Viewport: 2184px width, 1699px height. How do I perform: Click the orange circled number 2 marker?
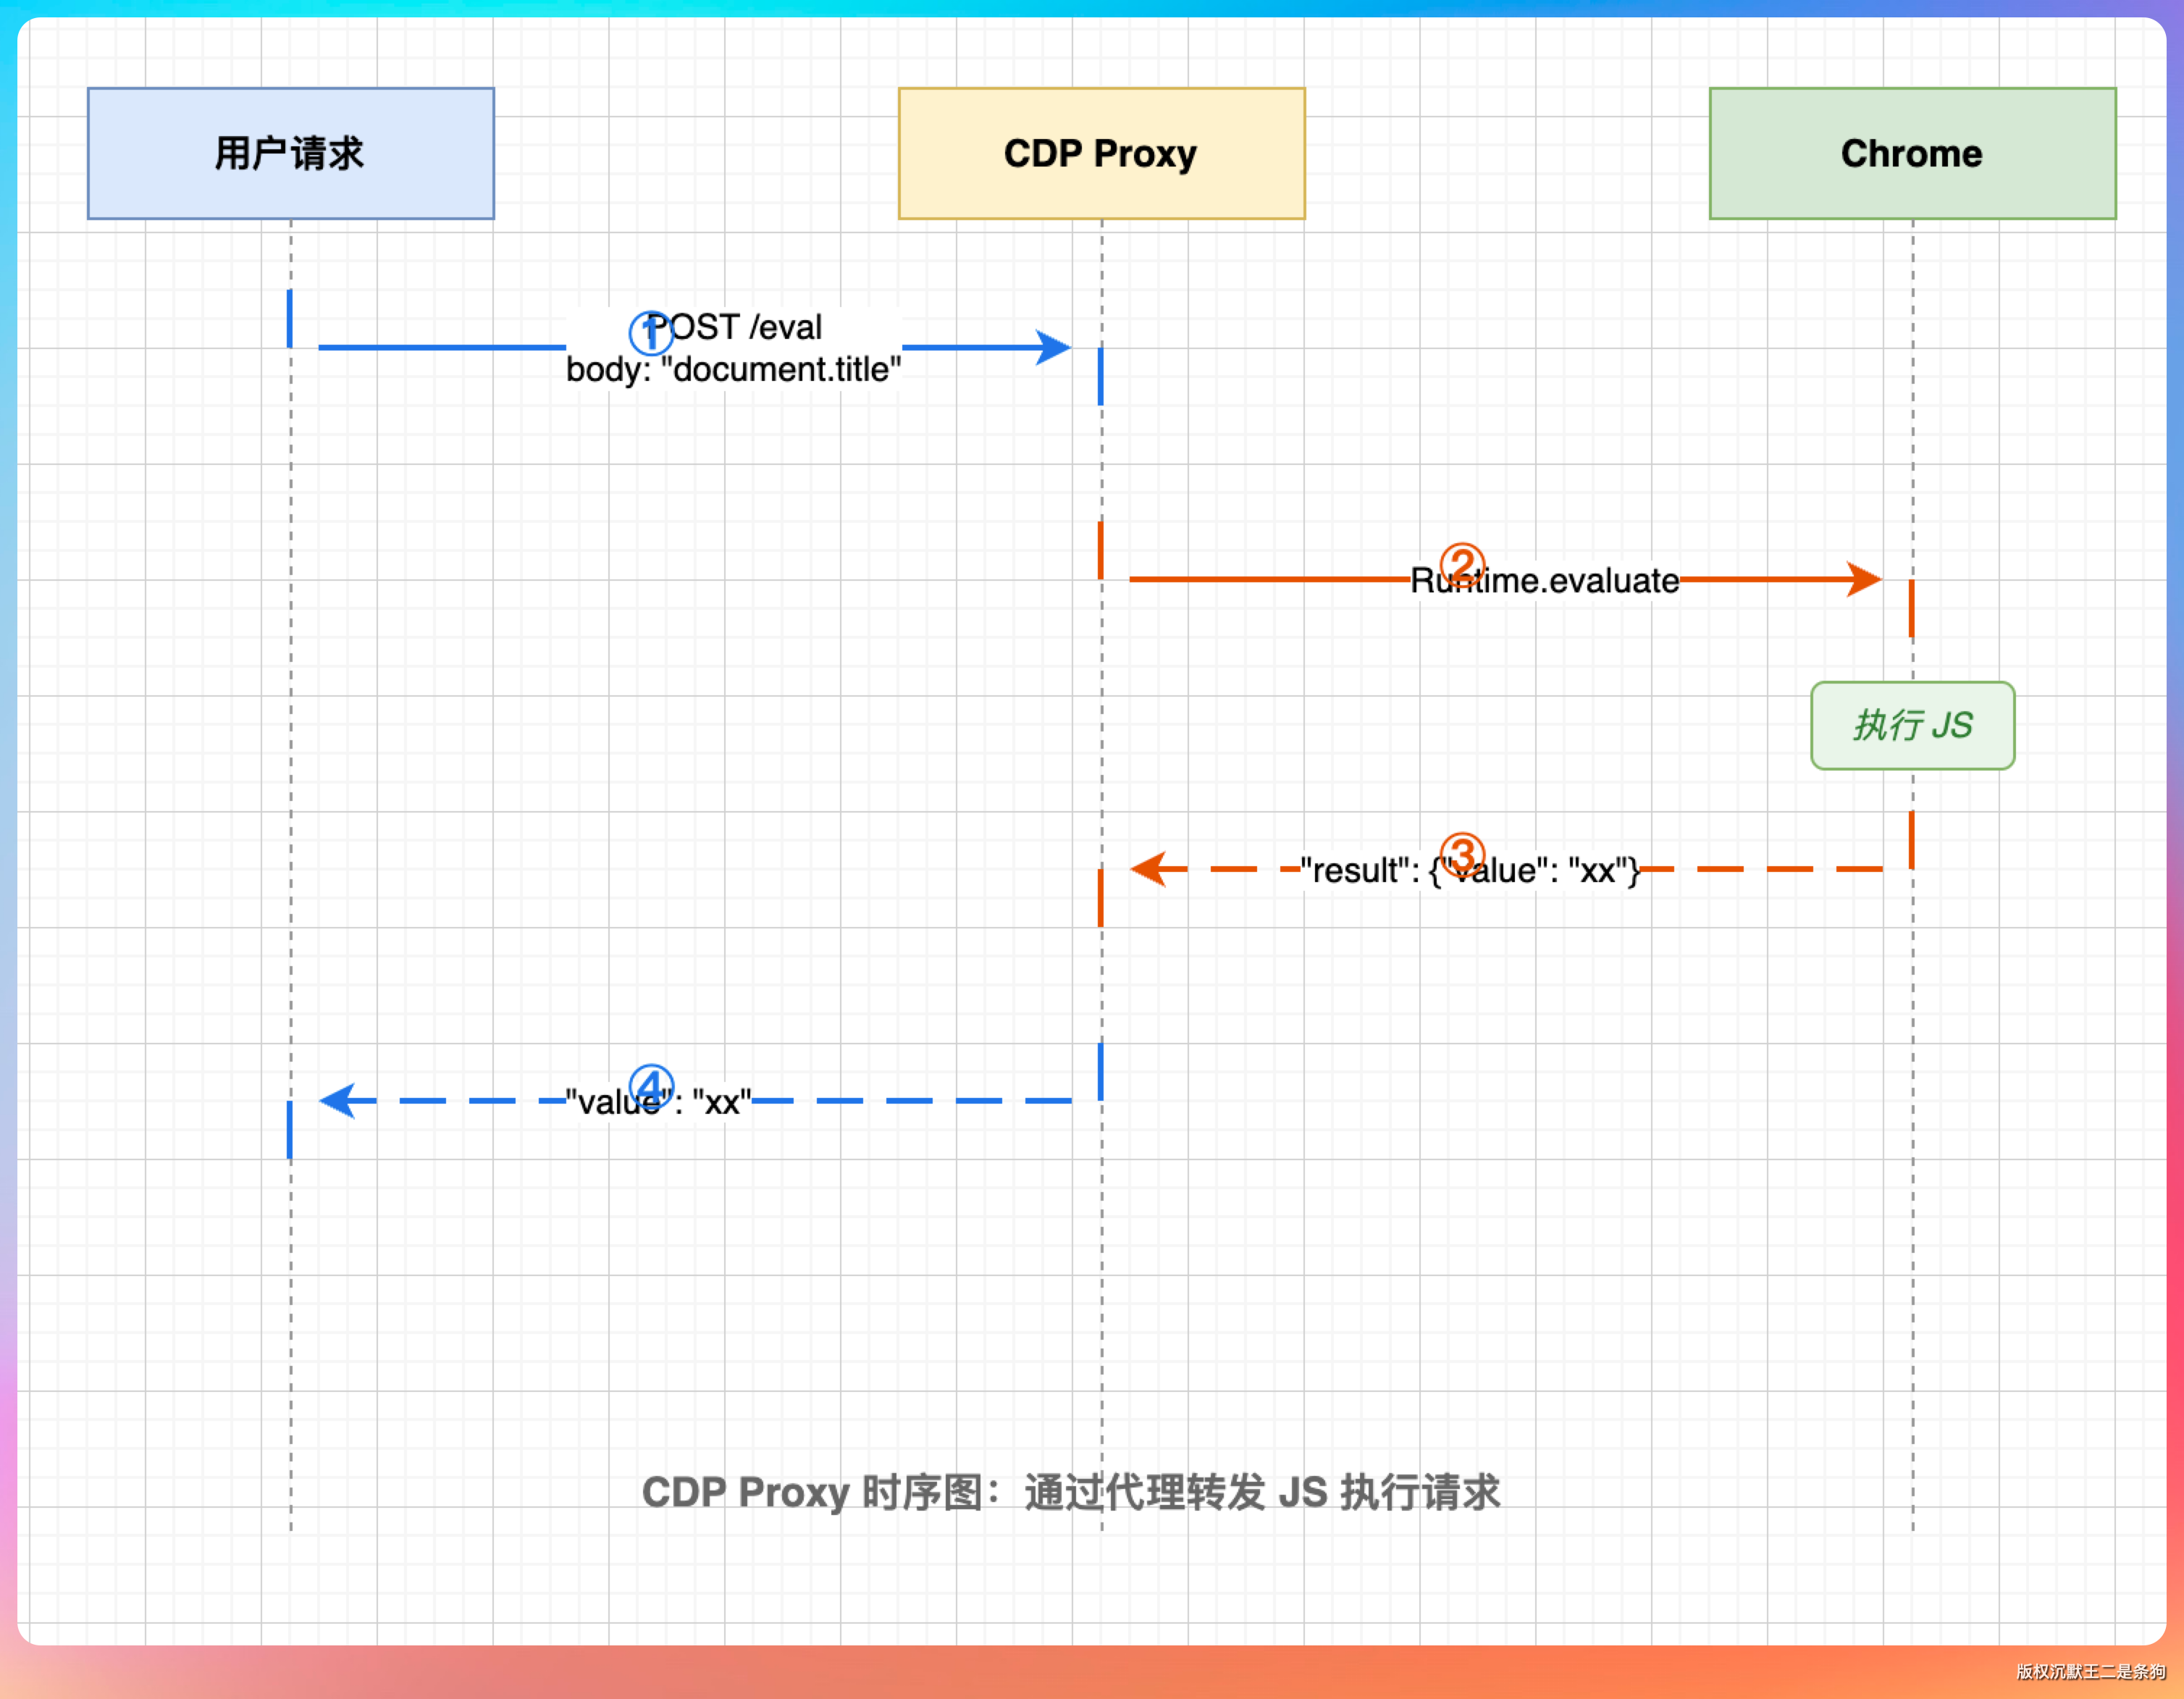[1461, 565]
